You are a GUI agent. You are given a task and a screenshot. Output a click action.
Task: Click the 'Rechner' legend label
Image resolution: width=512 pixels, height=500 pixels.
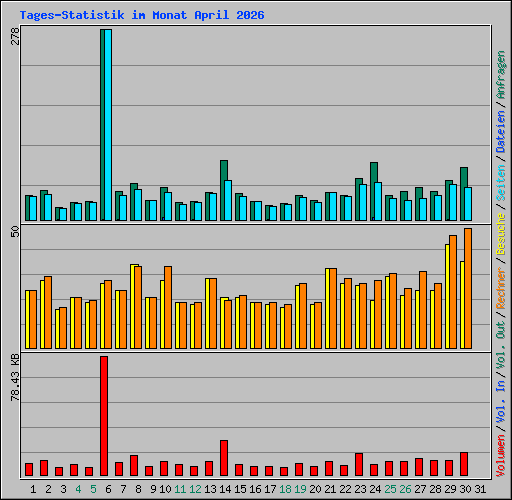click(501, 288)
